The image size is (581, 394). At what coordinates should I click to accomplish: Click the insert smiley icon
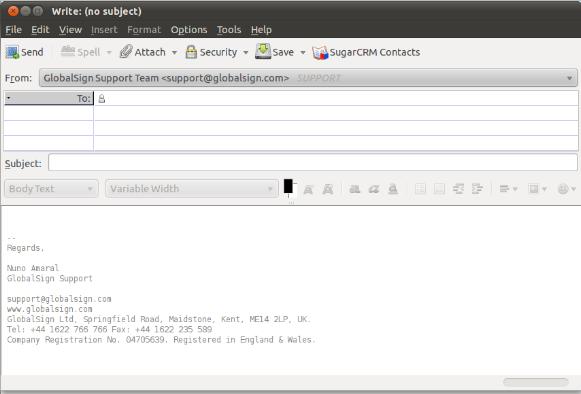click(563, 189)
